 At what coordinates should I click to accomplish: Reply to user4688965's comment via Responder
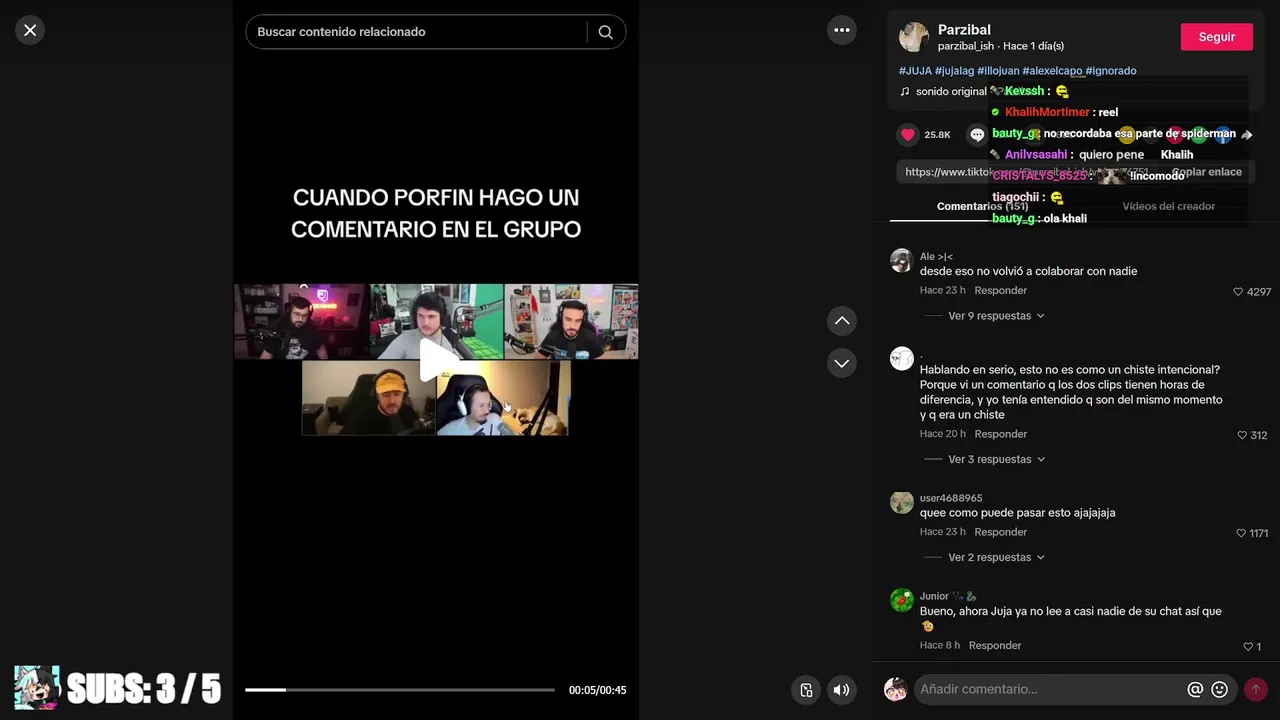click(x=1000, y=532)
